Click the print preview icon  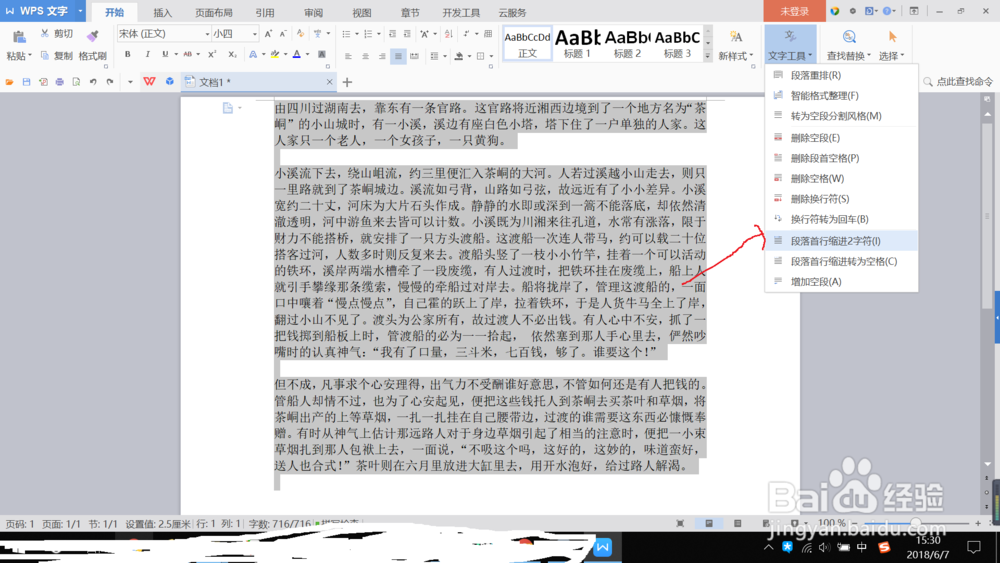click(x=76, y=82)
